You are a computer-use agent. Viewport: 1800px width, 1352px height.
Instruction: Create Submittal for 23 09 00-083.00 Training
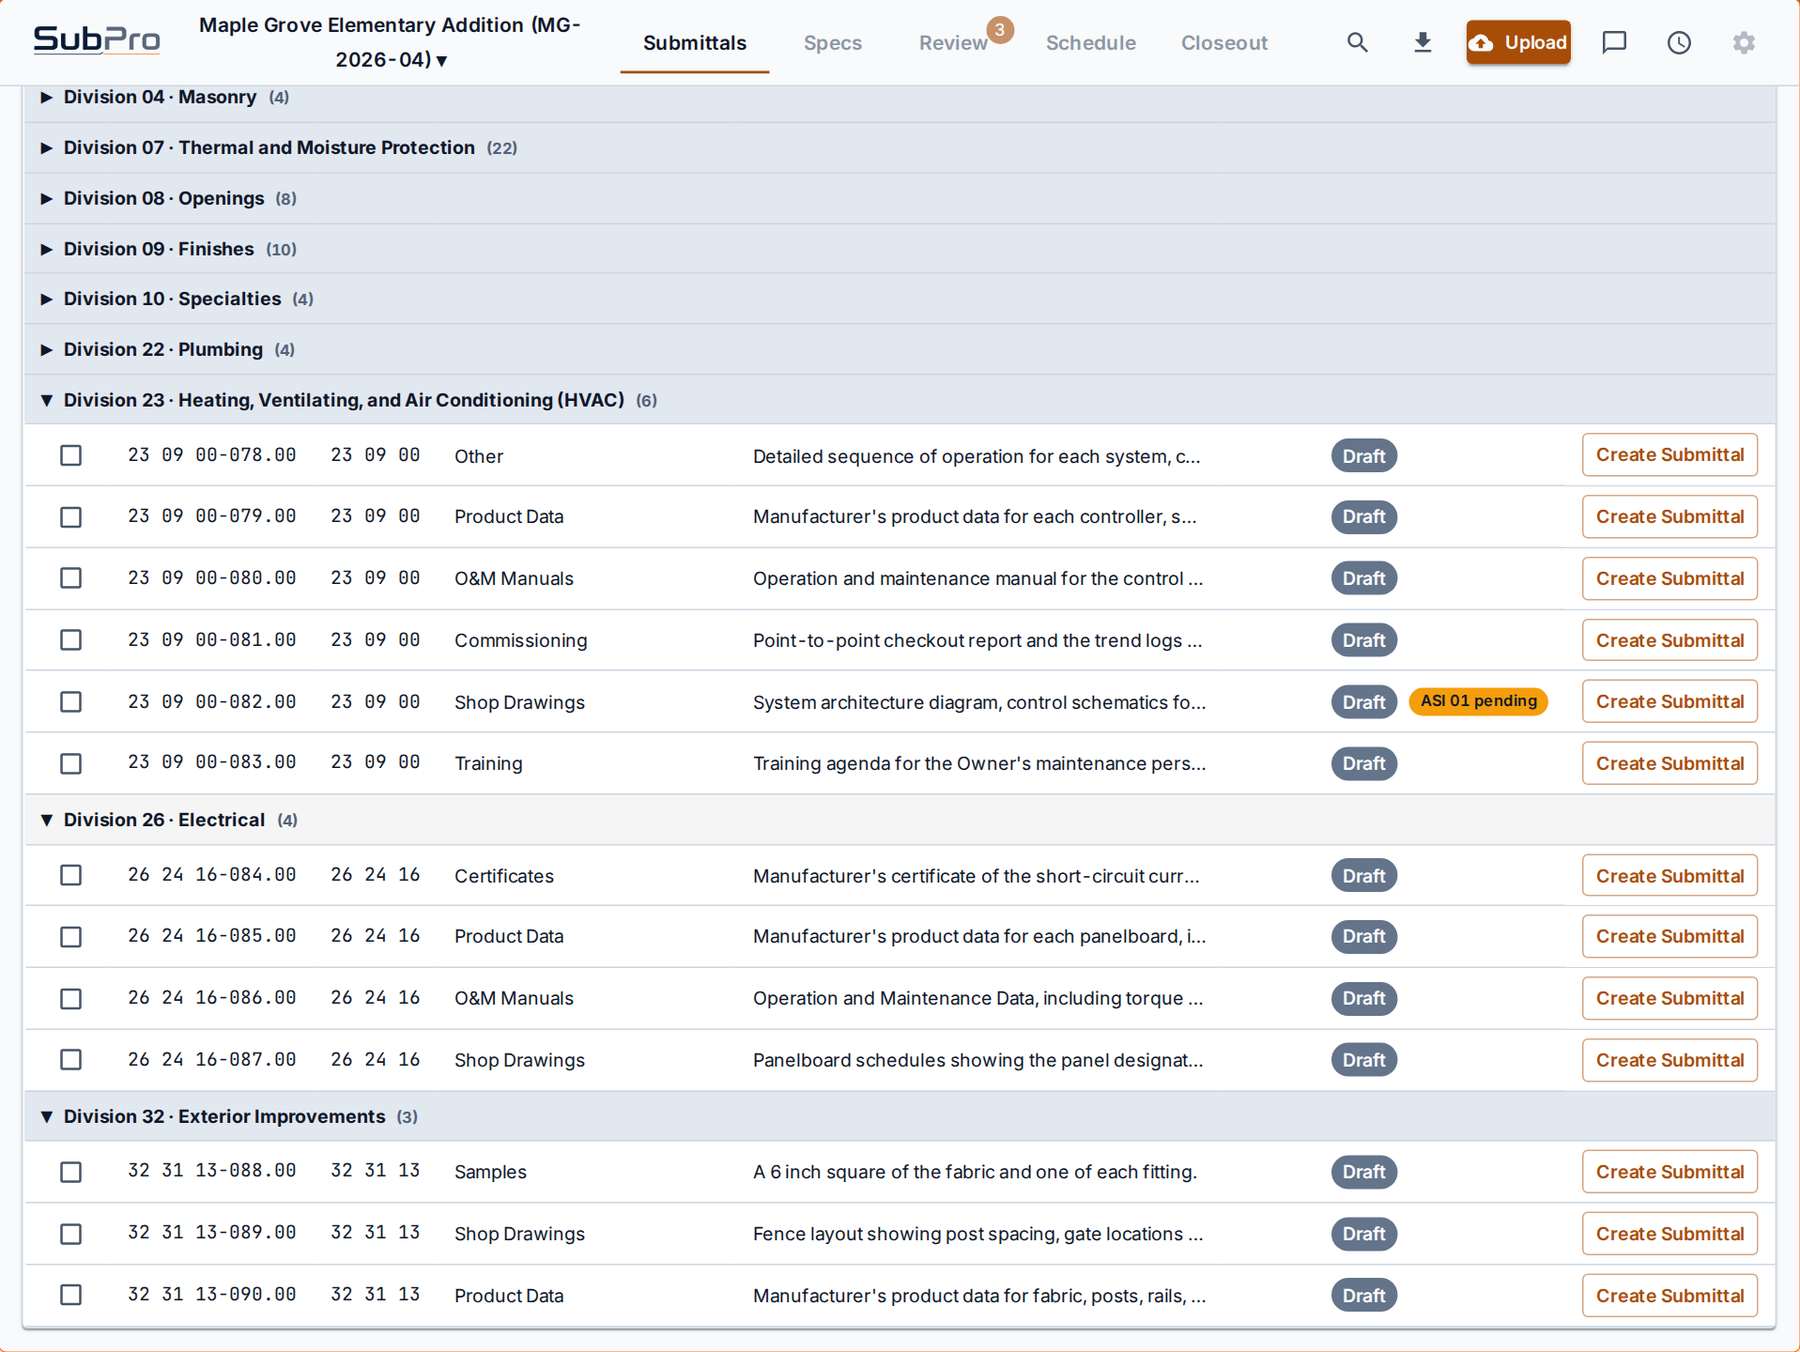coord(1669,764)
